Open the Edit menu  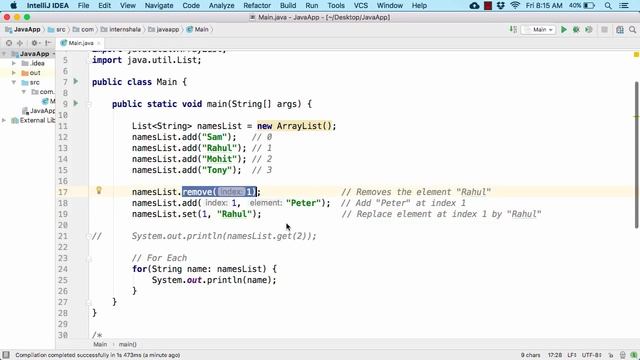pyautogui.click(x=104, y=6)
